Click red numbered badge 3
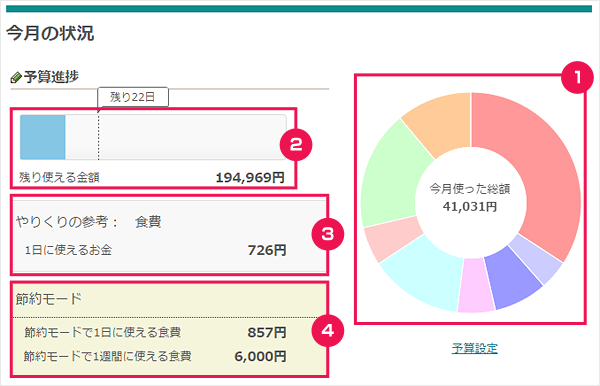This screenshot has width=600, height=386. [x=328, y=234]
